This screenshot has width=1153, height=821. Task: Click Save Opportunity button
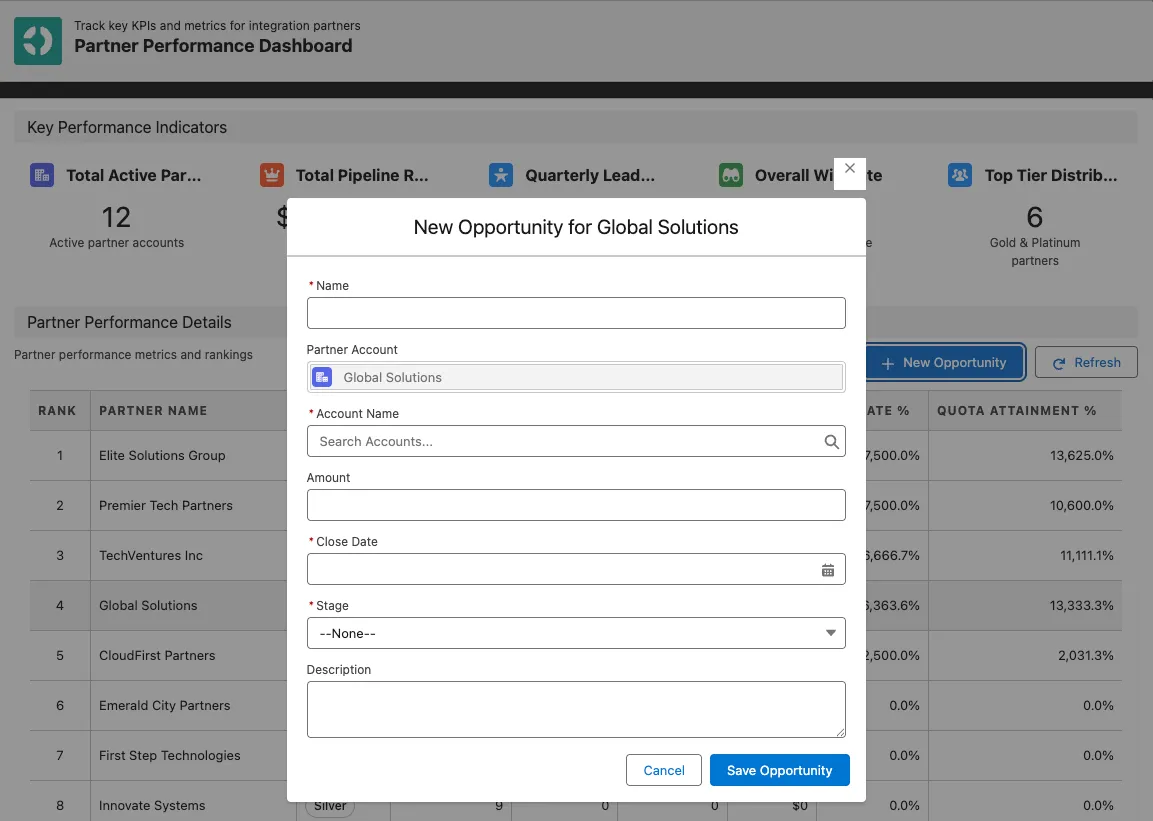[x=779, y=770]
